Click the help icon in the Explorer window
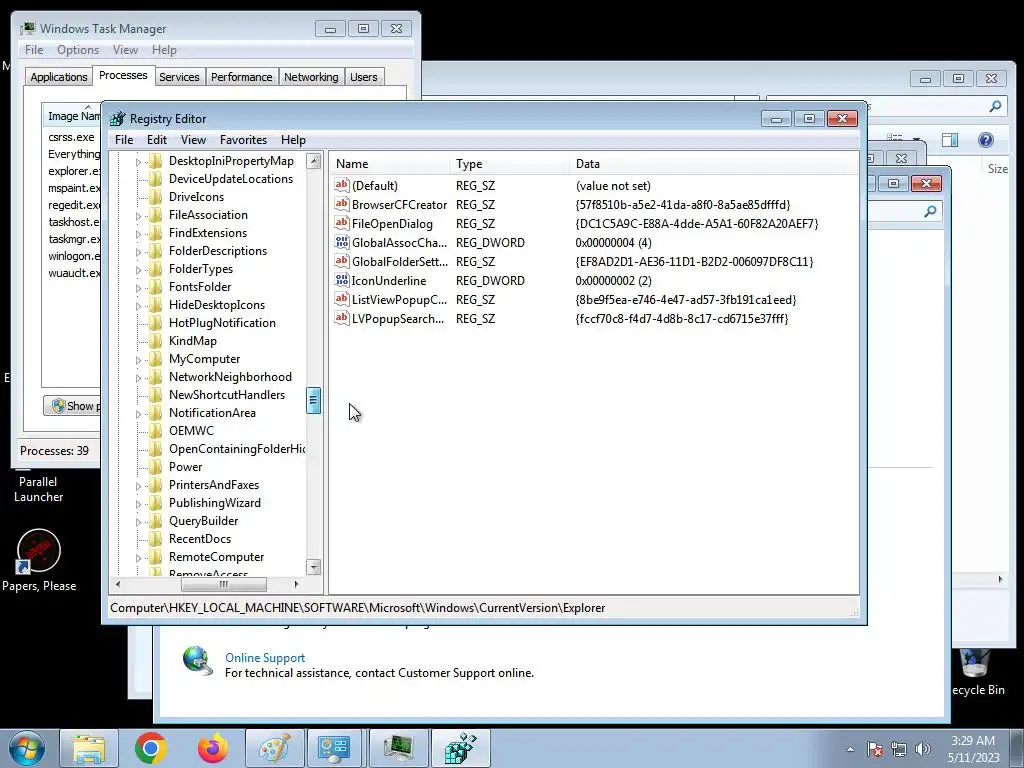Image resolution: width=1024 pixels, height=768 pixels. tap(985, 140)
